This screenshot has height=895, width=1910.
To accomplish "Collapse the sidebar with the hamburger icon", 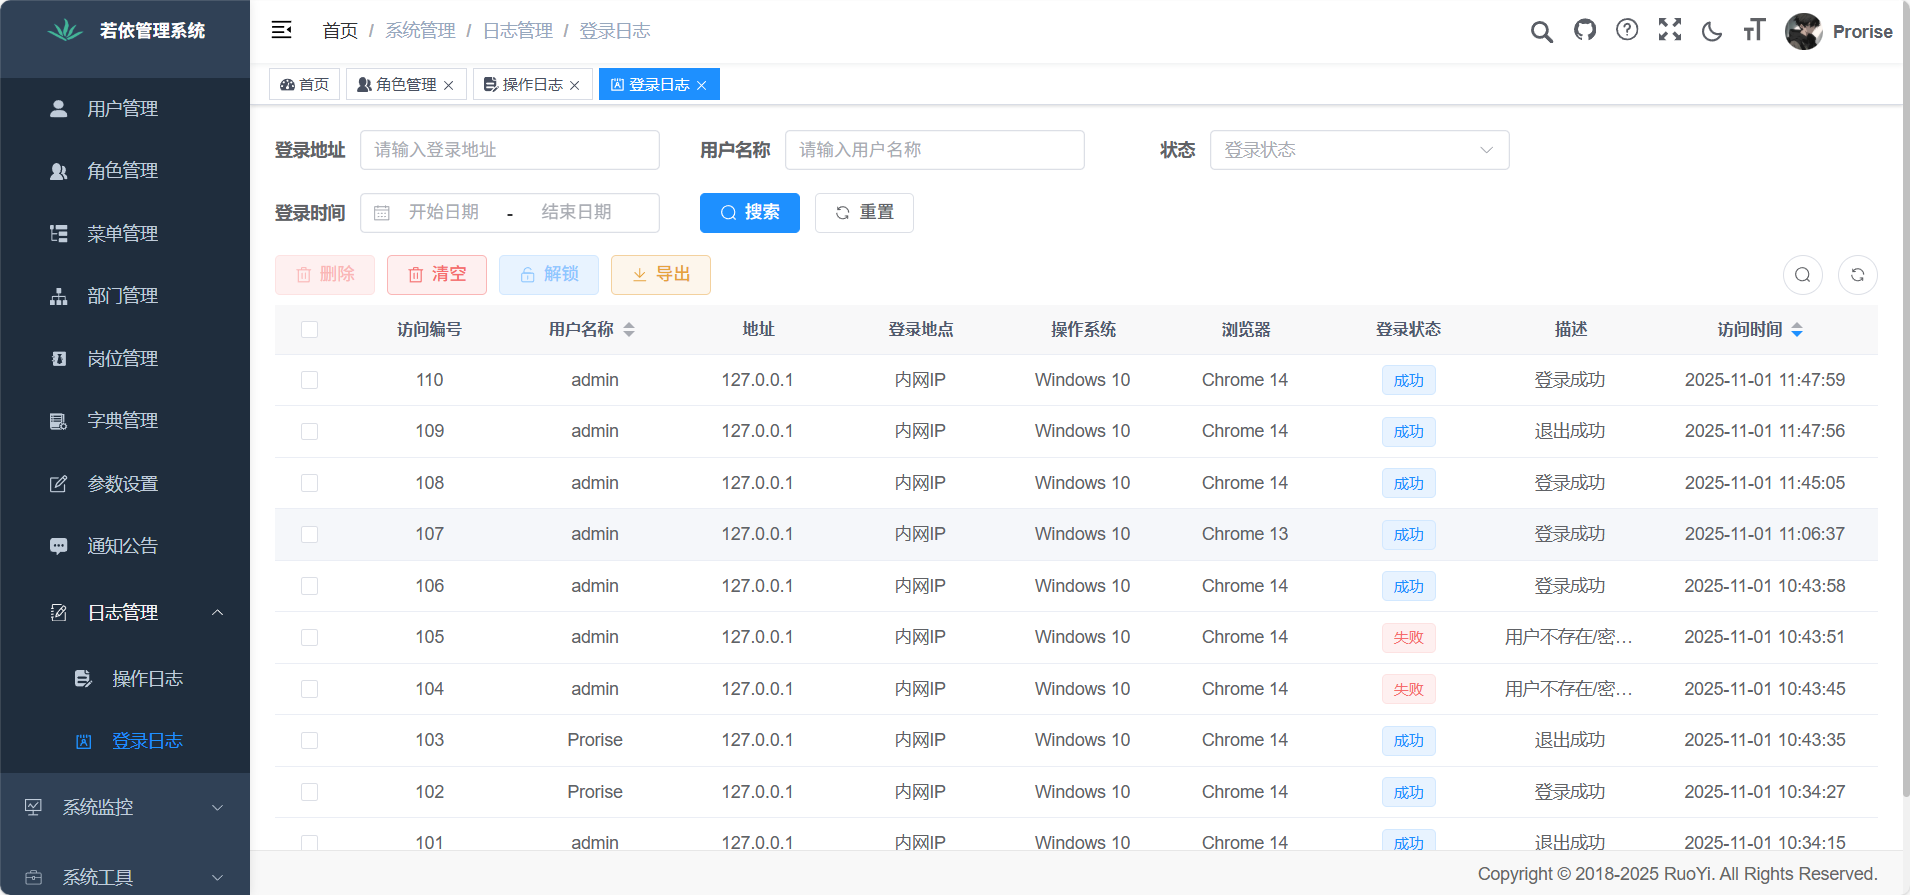I will point(281,30).
